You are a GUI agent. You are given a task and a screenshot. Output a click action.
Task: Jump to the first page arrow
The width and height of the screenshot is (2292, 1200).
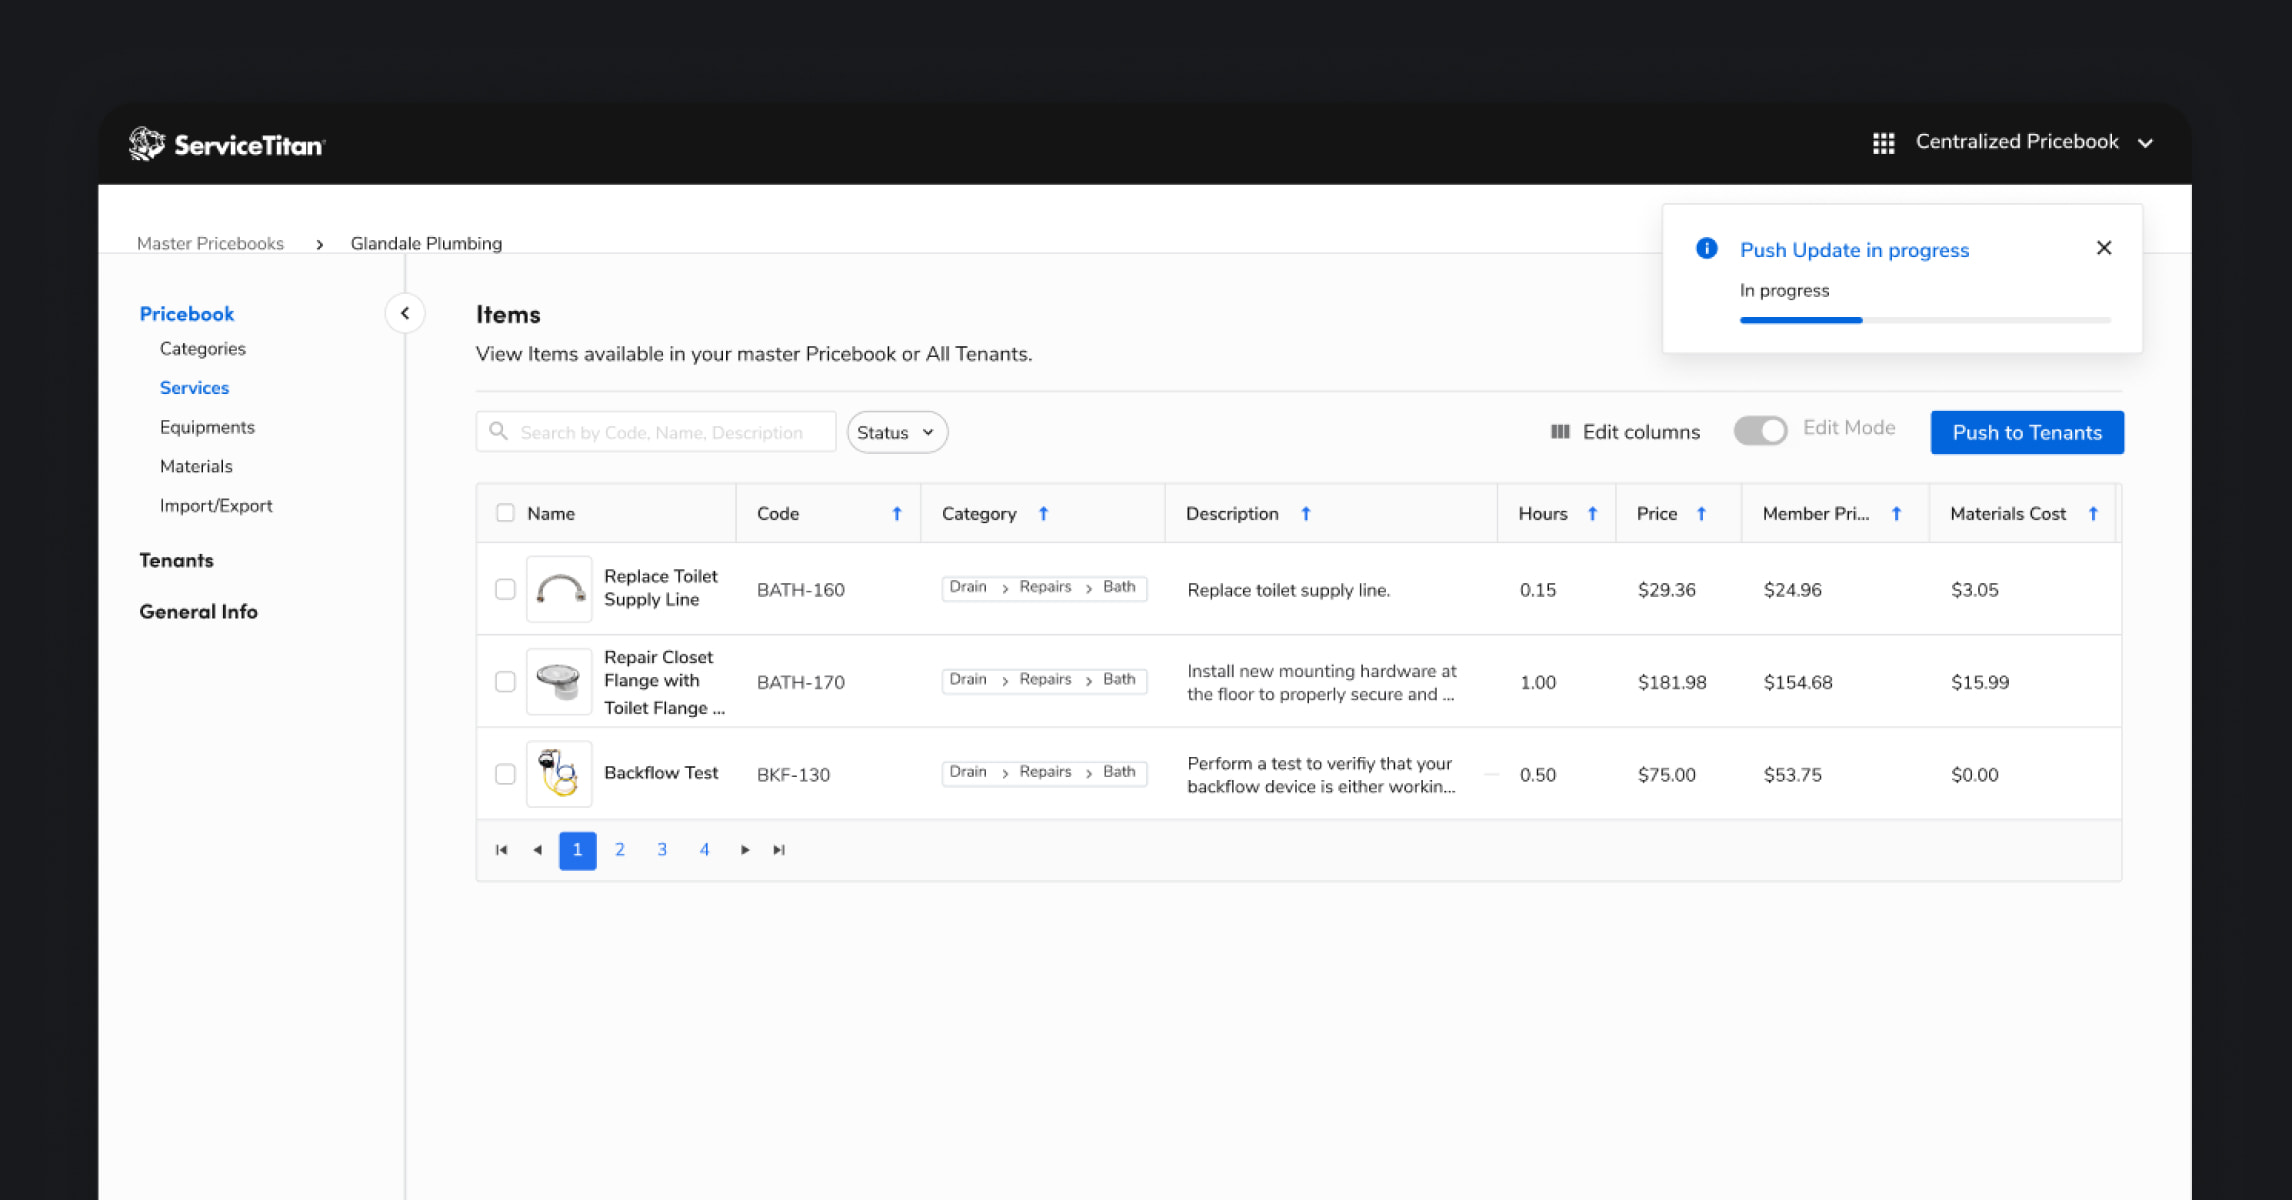click(502, 850)
